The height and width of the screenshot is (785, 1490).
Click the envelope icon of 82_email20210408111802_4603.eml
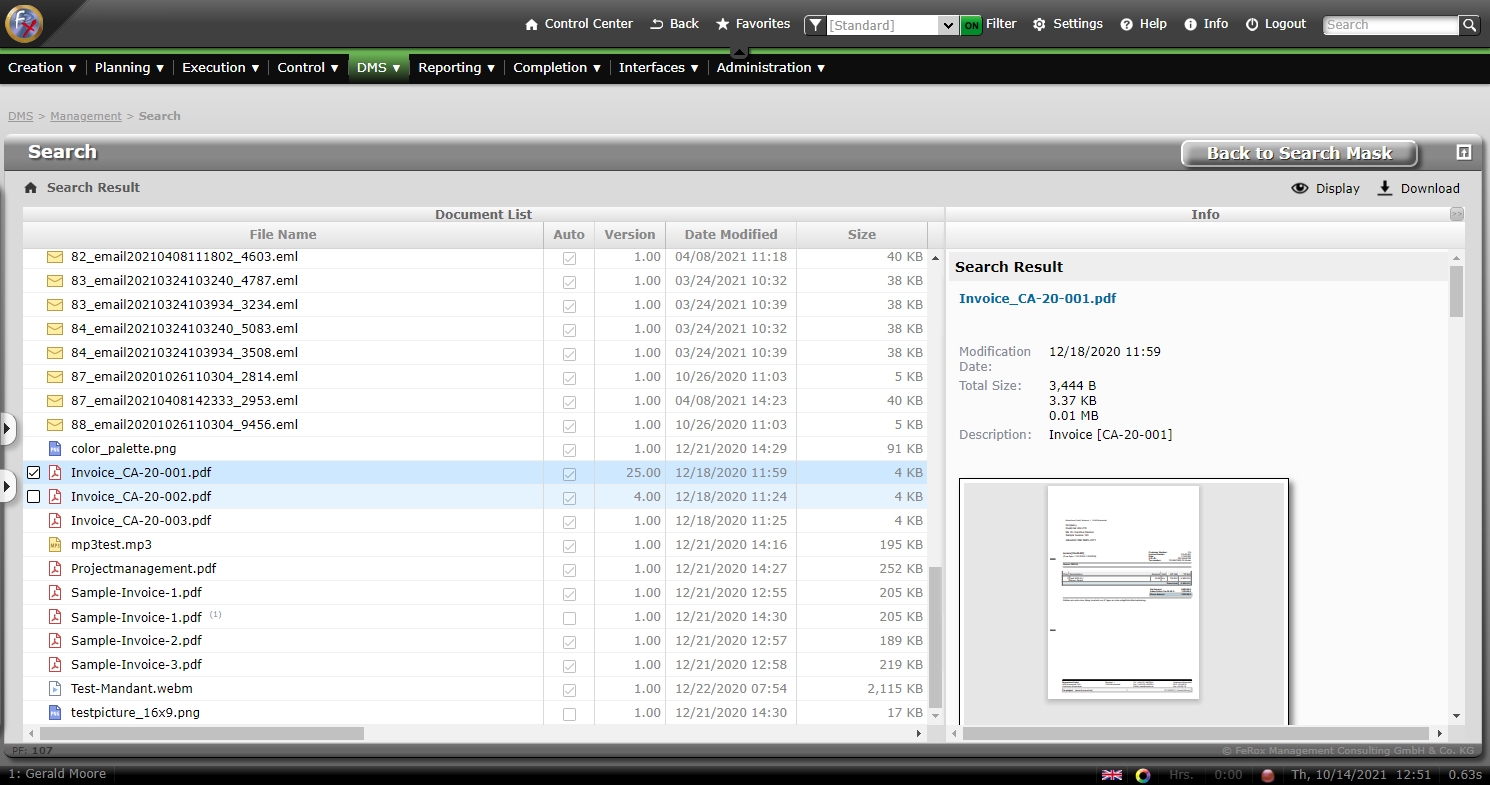pos(55,257)
